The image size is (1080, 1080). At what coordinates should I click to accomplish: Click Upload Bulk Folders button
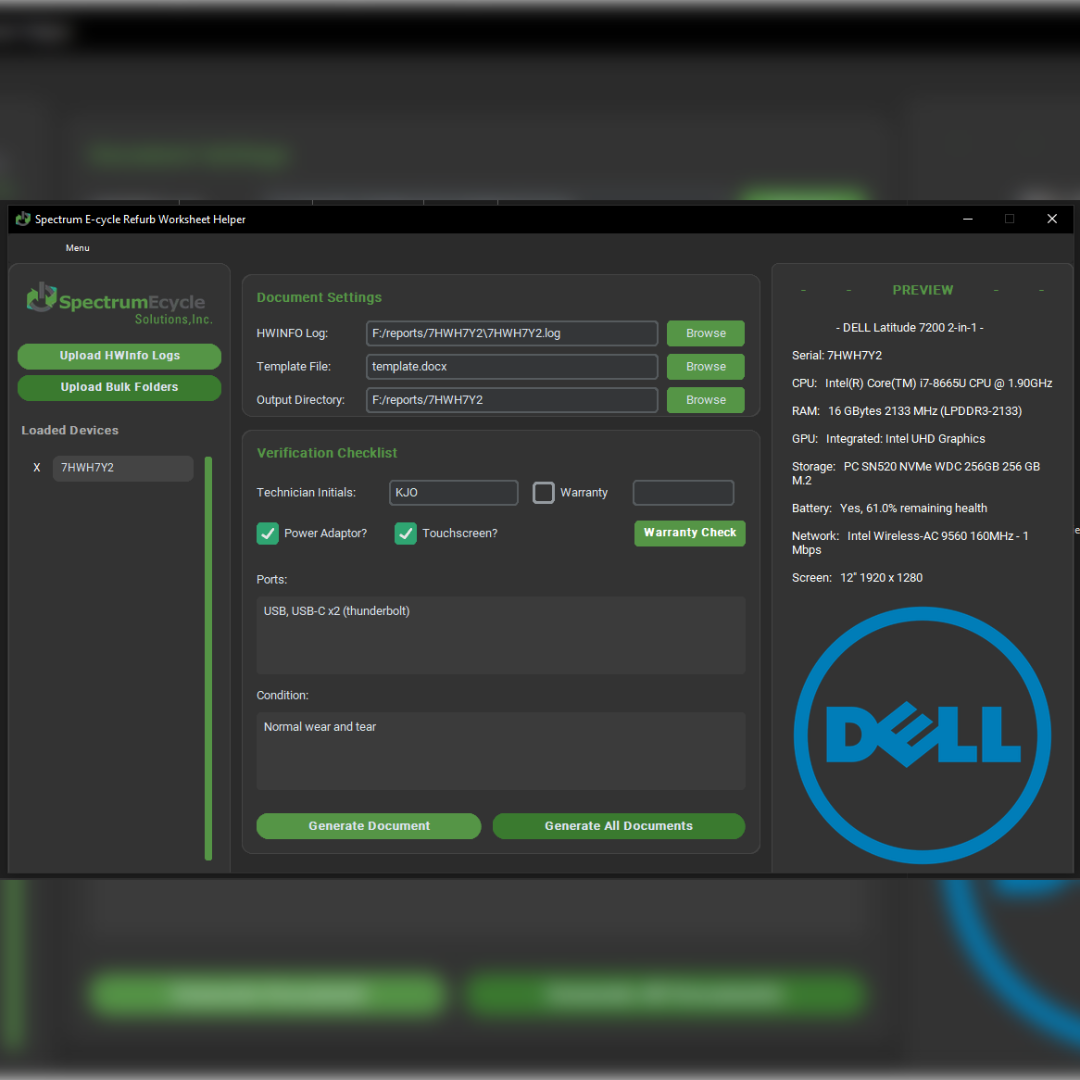(x=119, y=388)
